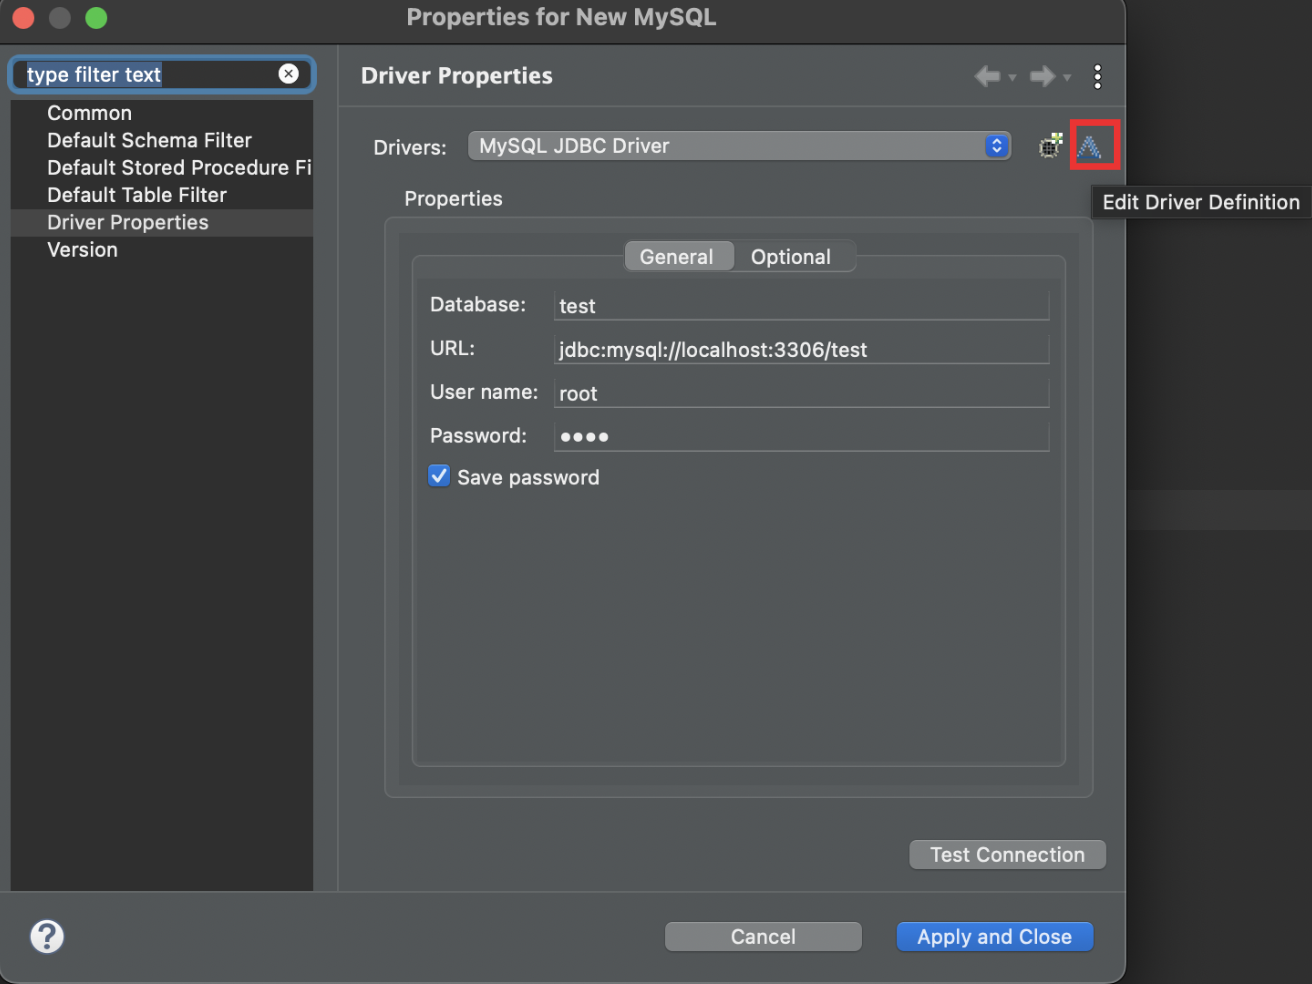Viewport: 1312px width, 984px height.
Task: Click the Test Connection button
Action: tap(1008, 855)
